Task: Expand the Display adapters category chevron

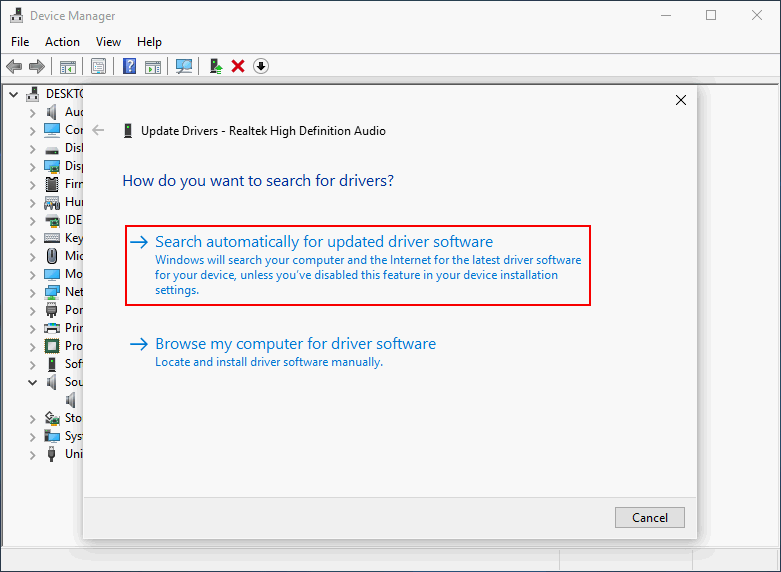Action: (32, 167)
